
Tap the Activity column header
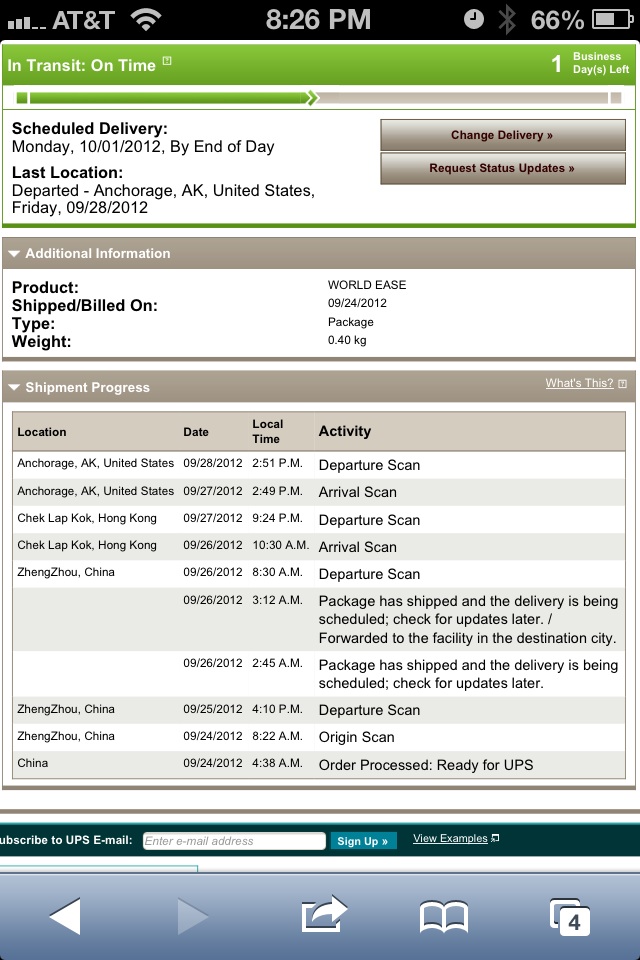click(345, 431)
